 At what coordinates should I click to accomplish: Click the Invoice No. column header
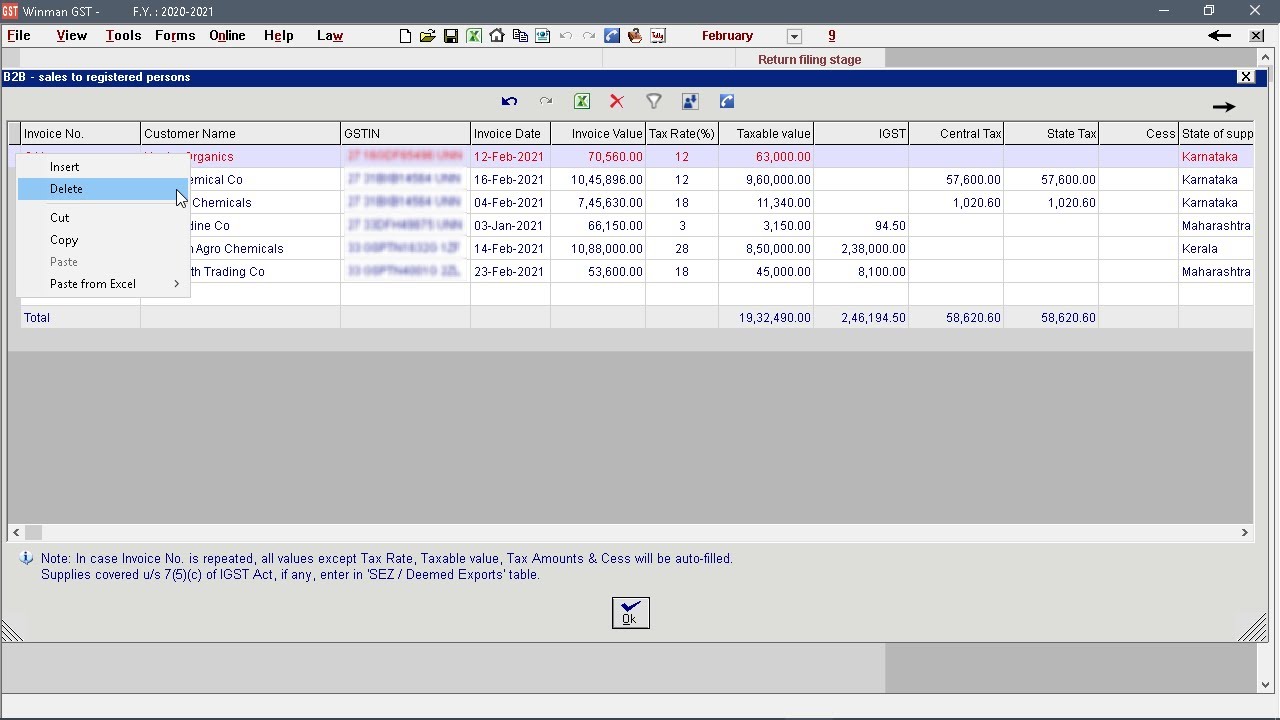[x=81, y=134]
